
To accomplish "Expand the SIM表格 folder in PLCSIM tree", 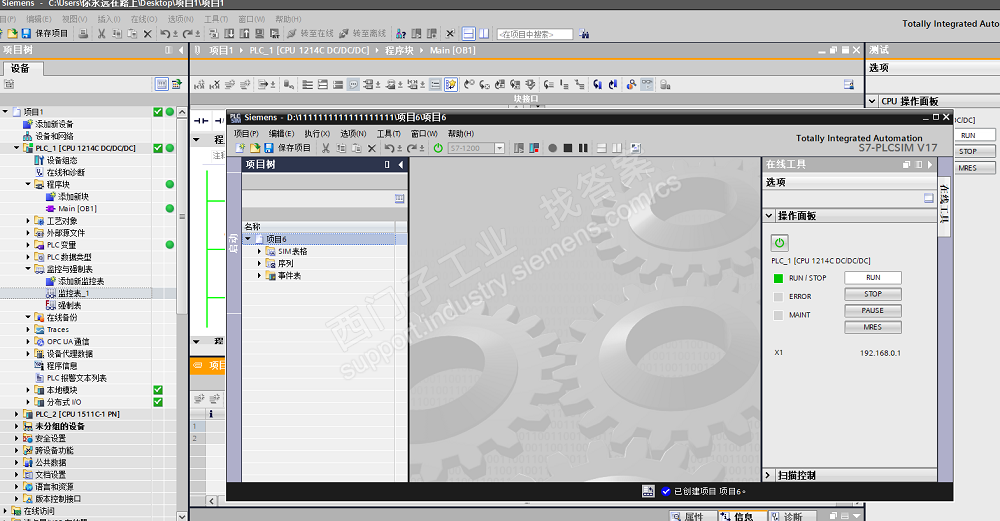I will coord(260,251).
